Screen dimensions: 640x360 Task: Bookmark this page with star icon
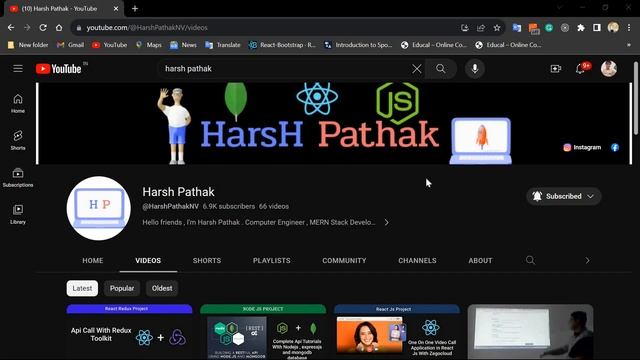497,28
